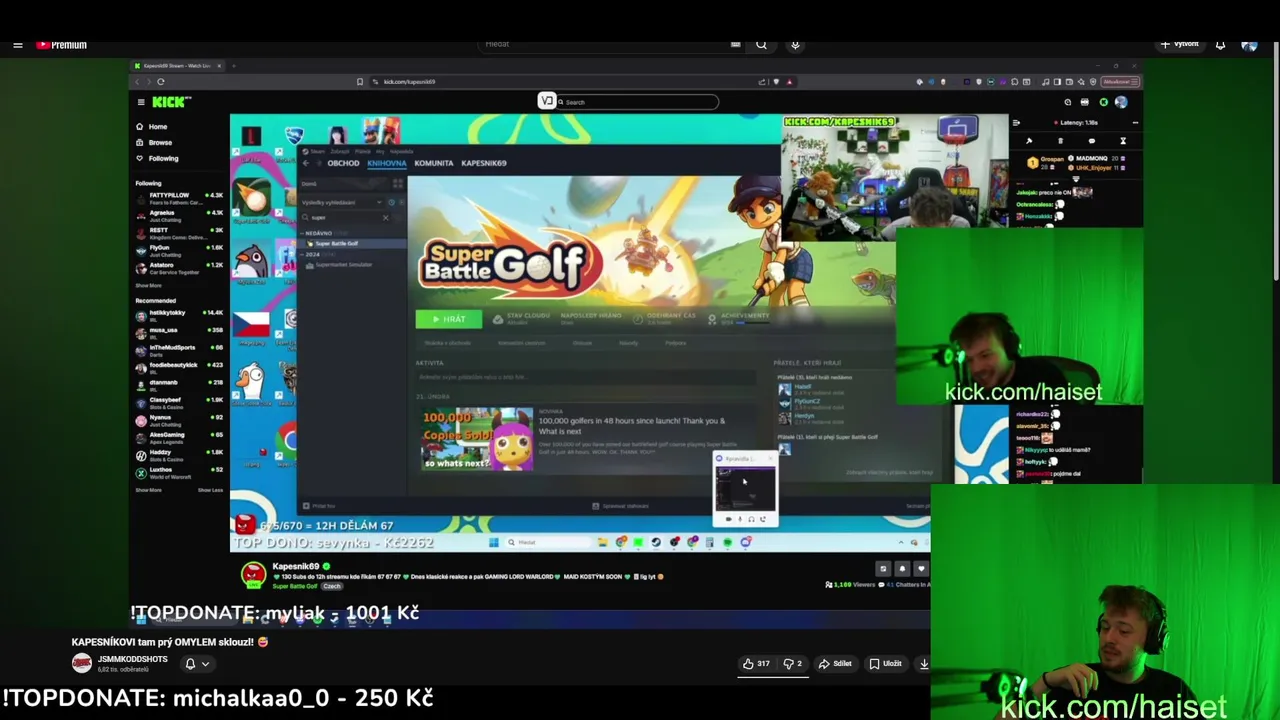Open the goose desktop shortcut
The image size is (1280, 720).
(x=252, y=381)
